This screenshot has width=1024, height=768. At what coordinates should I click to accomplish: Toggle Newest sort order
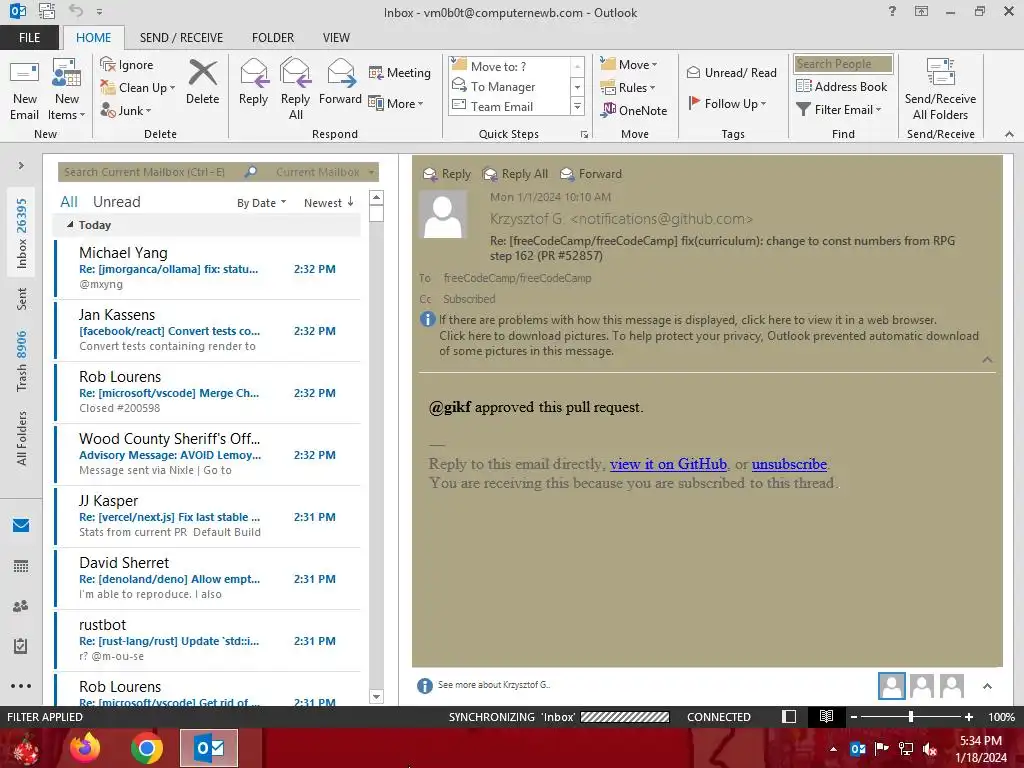point(328,203)
